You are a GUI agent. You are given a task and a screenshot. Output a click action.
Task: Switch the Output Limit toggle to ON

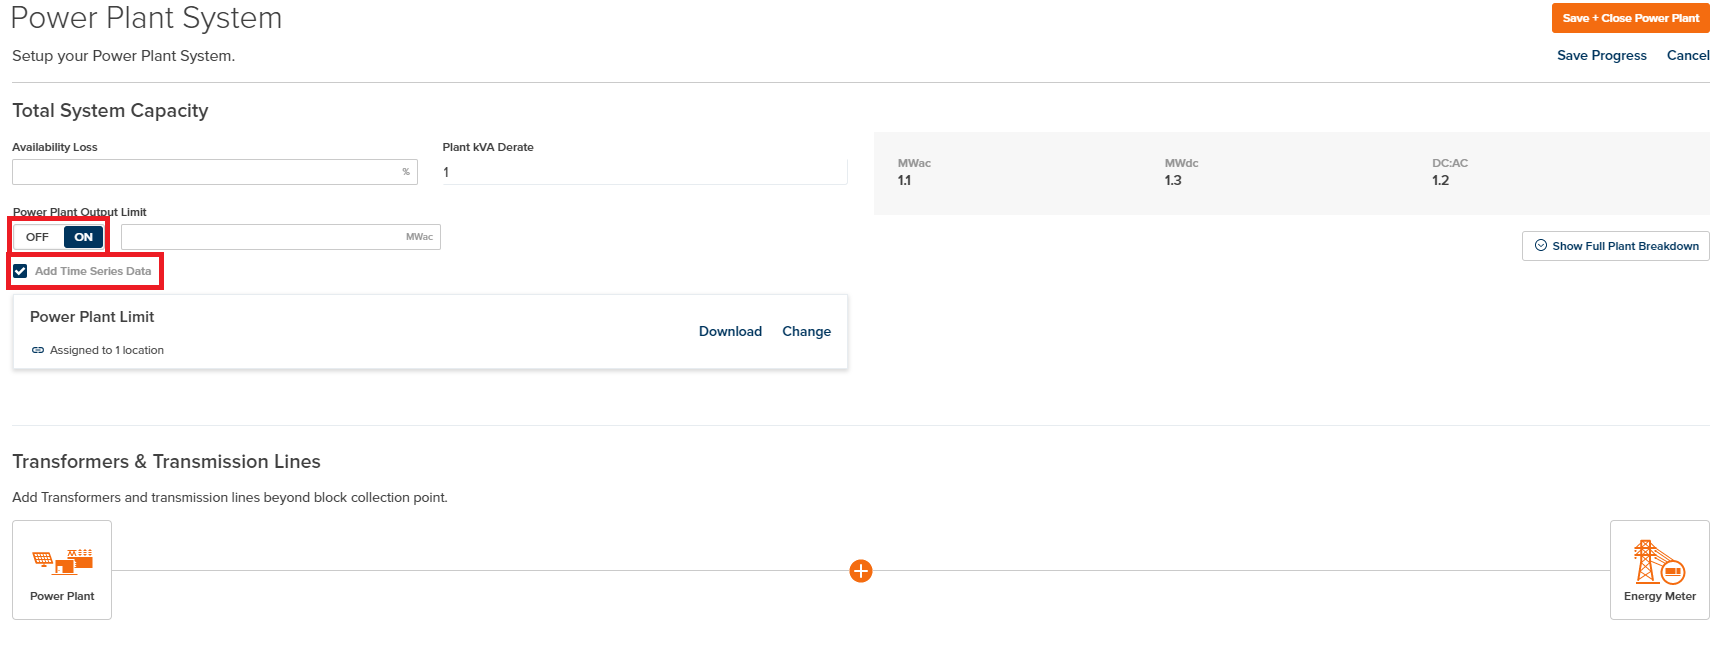[84, 237]
